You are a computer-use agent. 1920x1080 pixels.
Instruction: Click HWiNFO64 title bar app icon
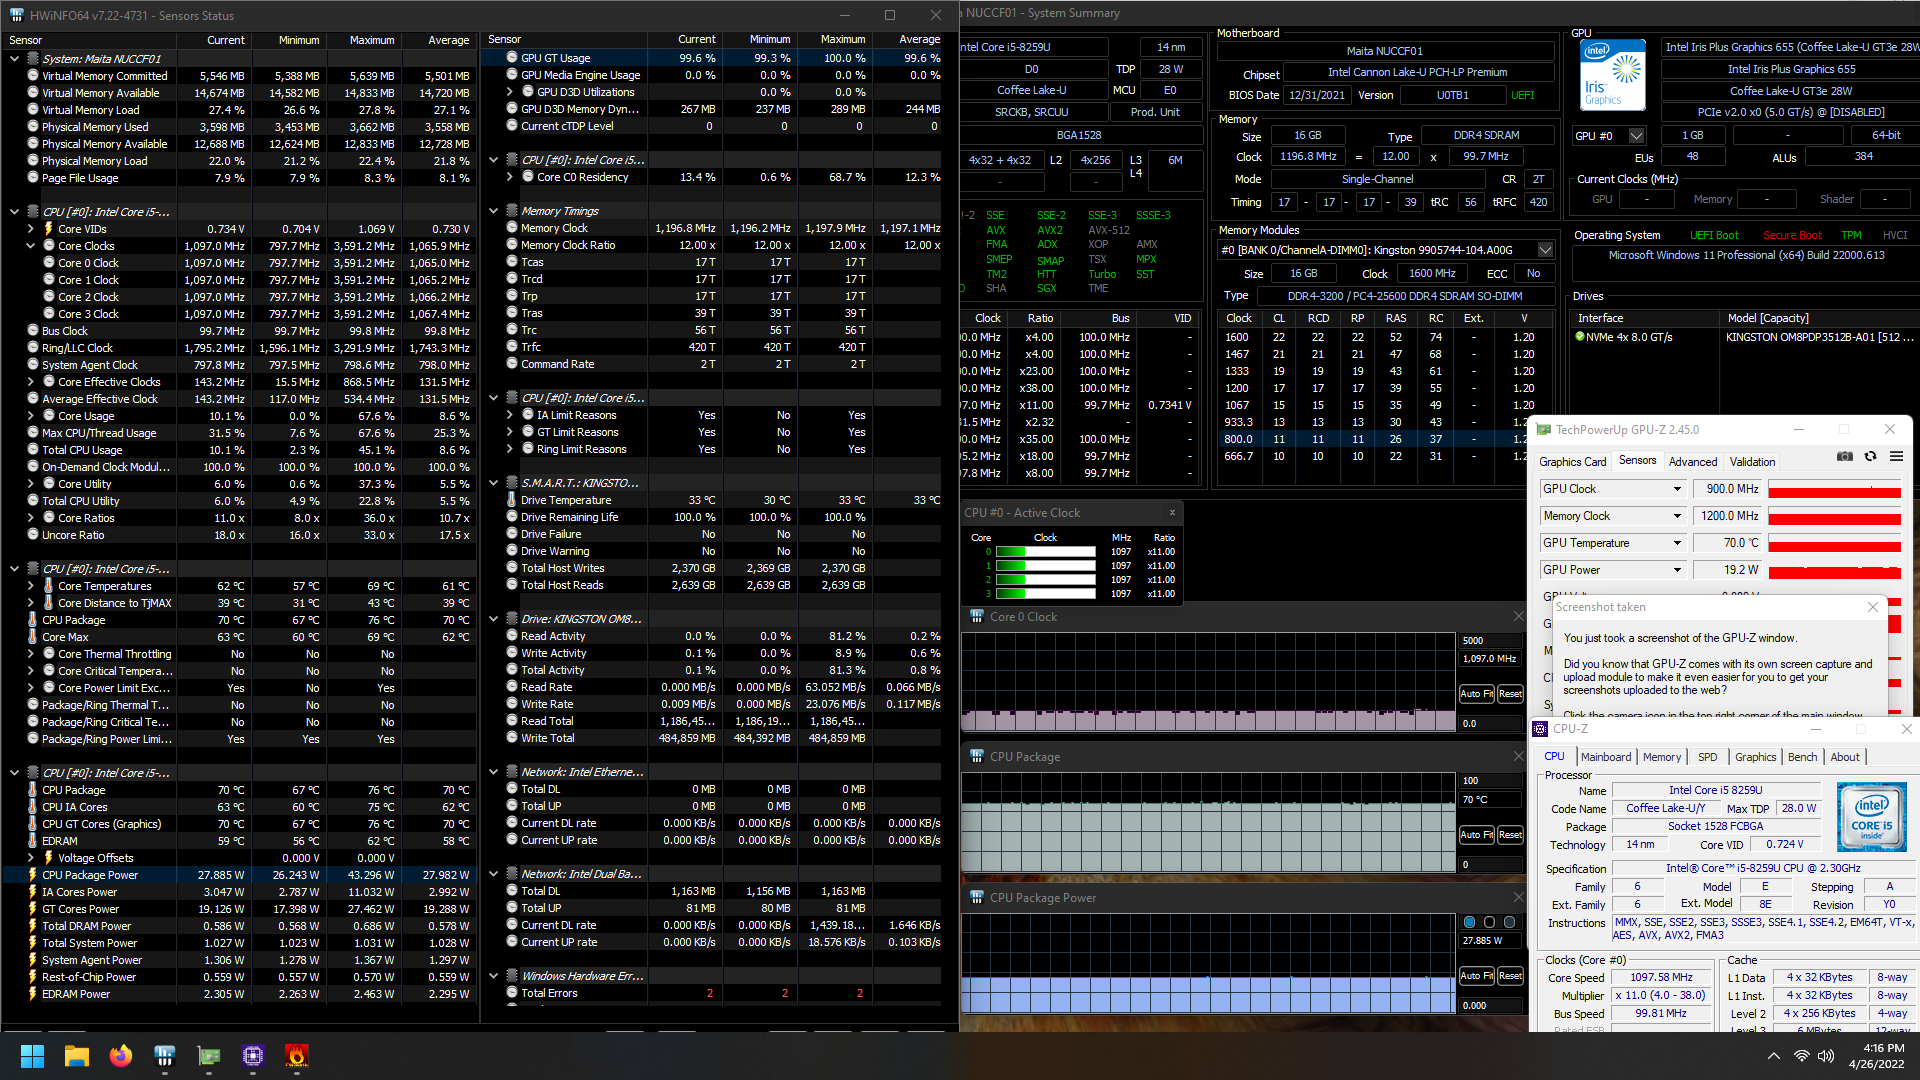coord(16,15)
